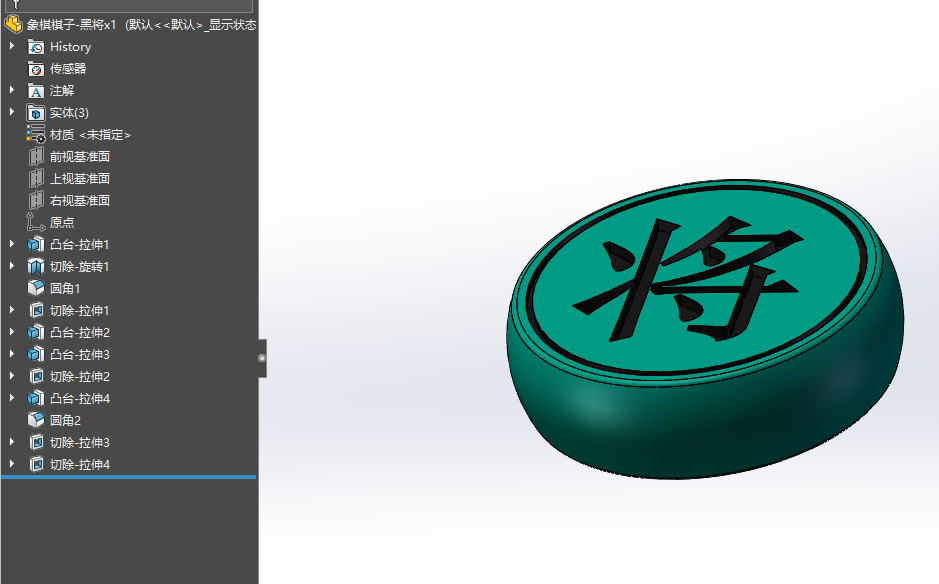Select the 圆角2 label

tap(65, 420)
